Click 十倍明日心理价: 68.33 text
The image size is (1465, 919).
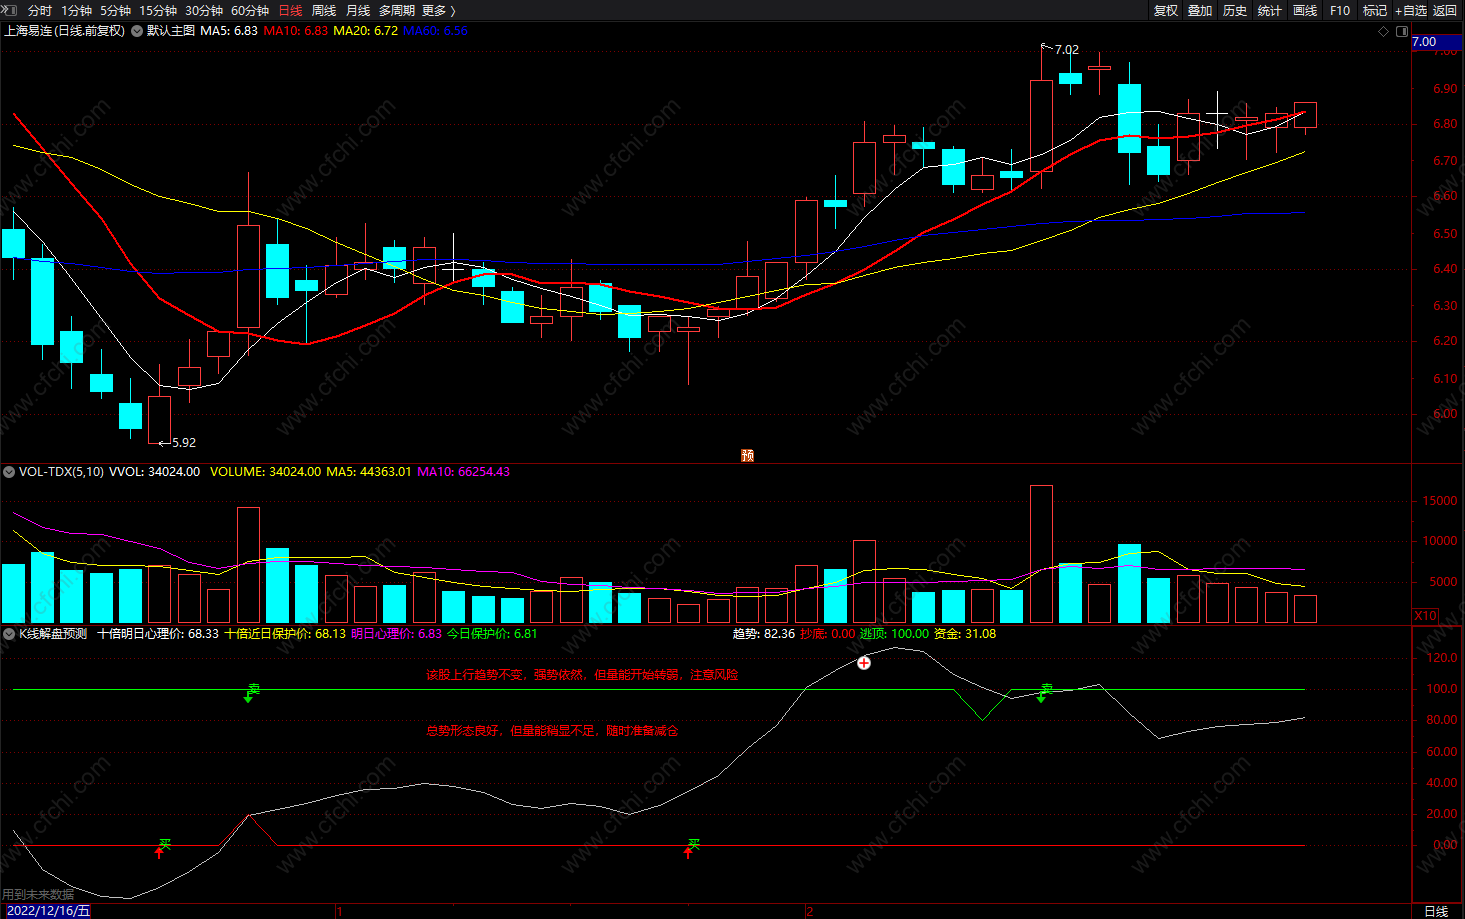[x=158, y=634]
